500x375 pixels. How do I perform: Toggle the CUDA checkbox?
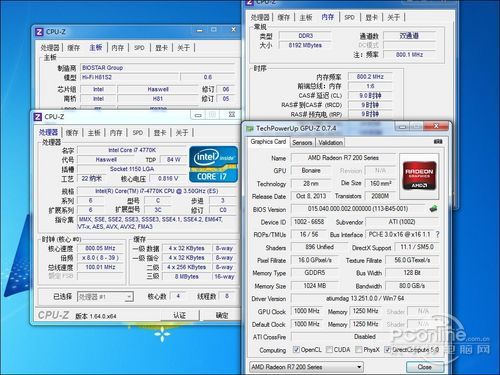pyautogui.click(x=329, y=349)
